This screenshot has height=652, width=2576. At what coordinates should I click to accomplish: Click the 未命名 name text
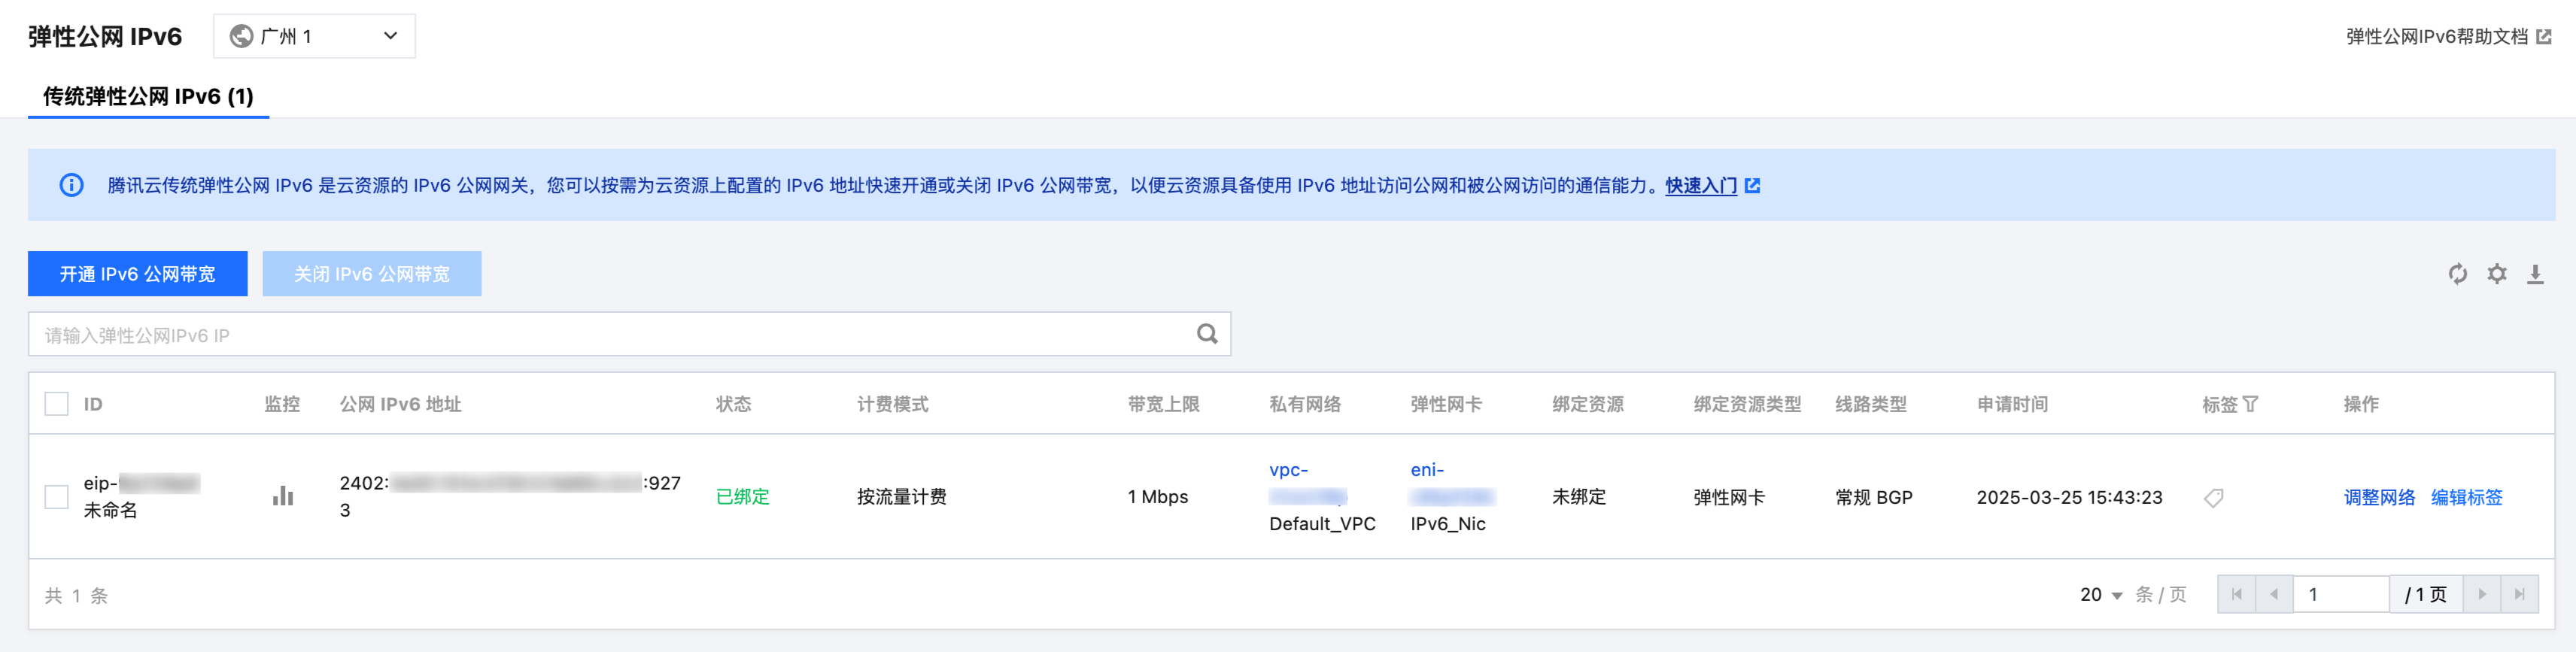click(111, 510)
